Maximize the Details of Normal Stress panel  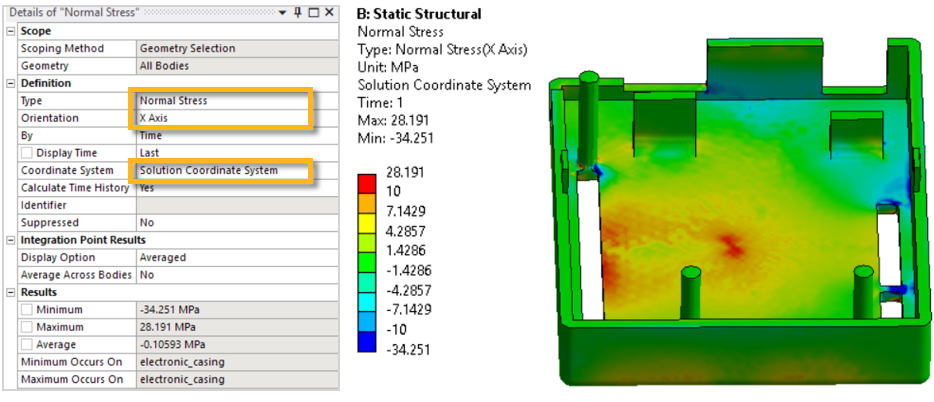coord(313,13)
